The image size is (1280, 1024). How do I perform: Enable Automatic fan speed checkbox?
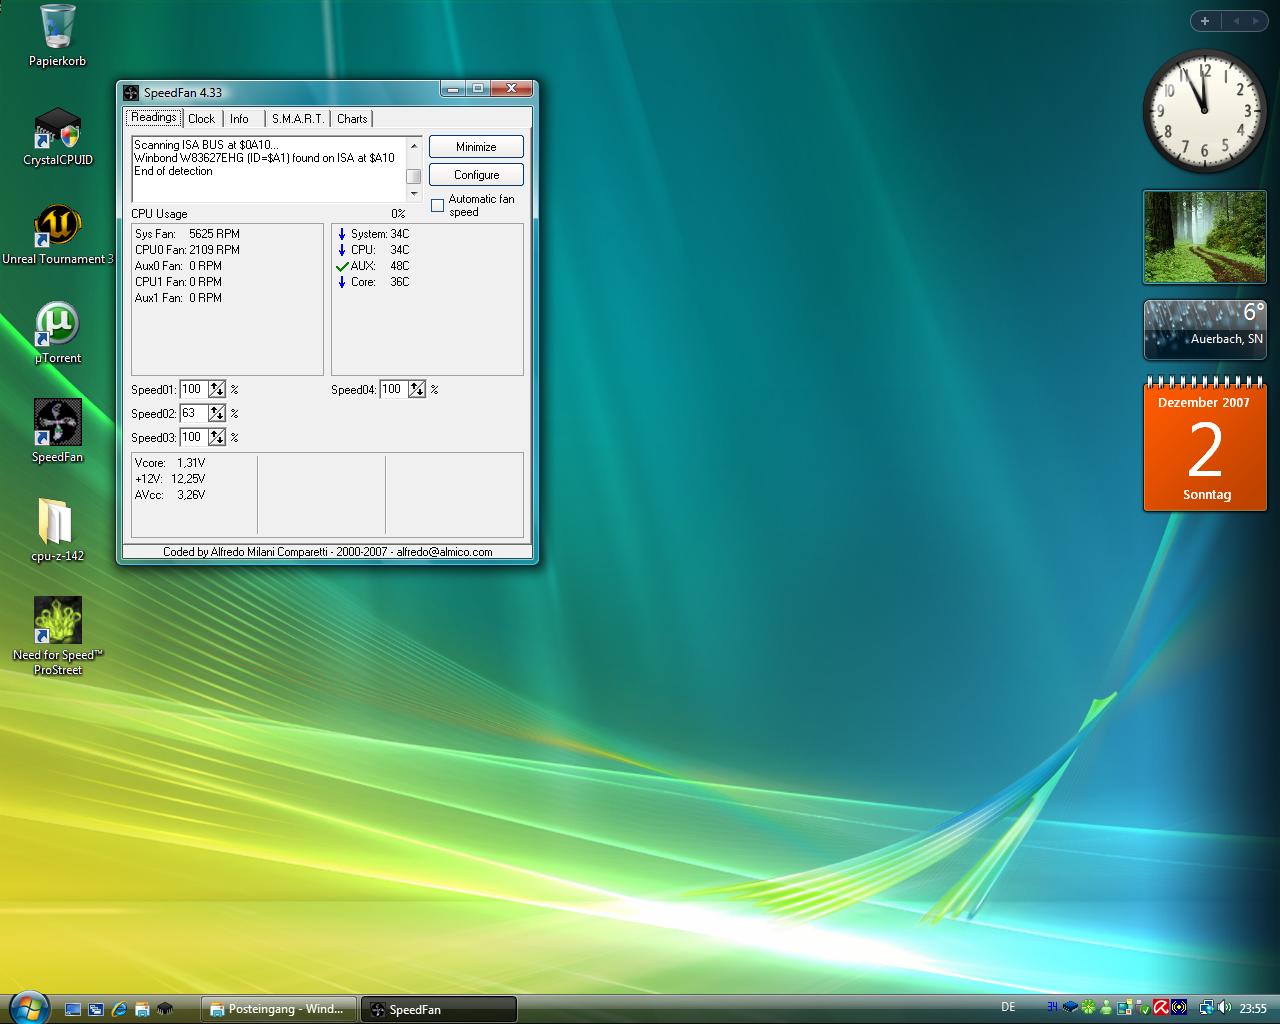(x=437, y=205)
